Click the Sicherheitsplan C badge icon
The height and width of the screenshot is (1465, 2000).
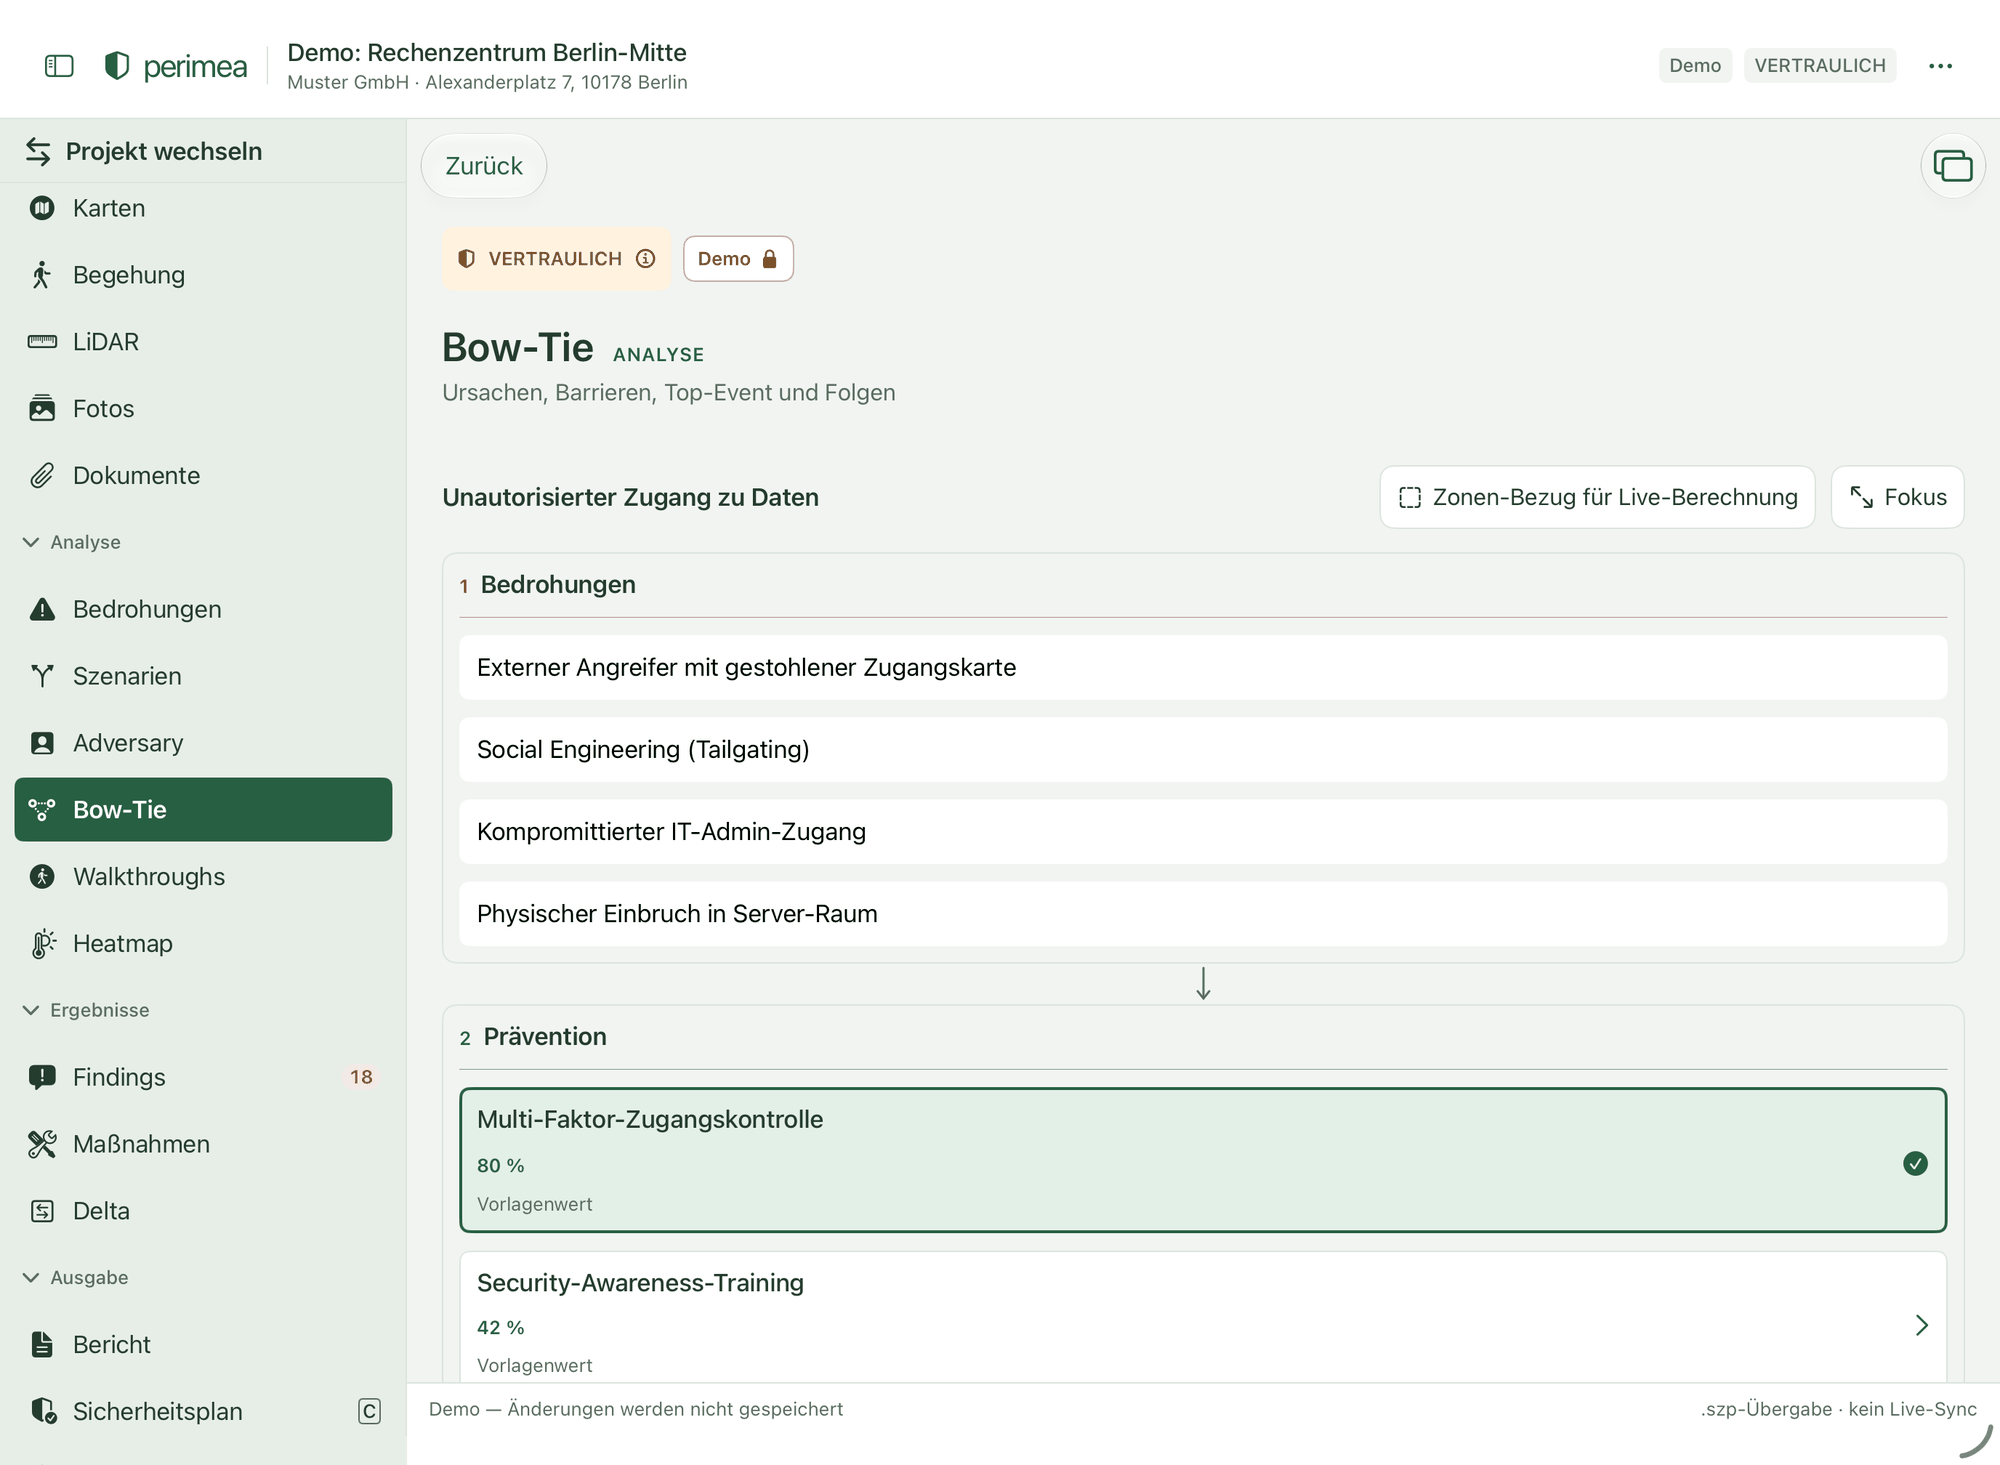click(369, 1411)
